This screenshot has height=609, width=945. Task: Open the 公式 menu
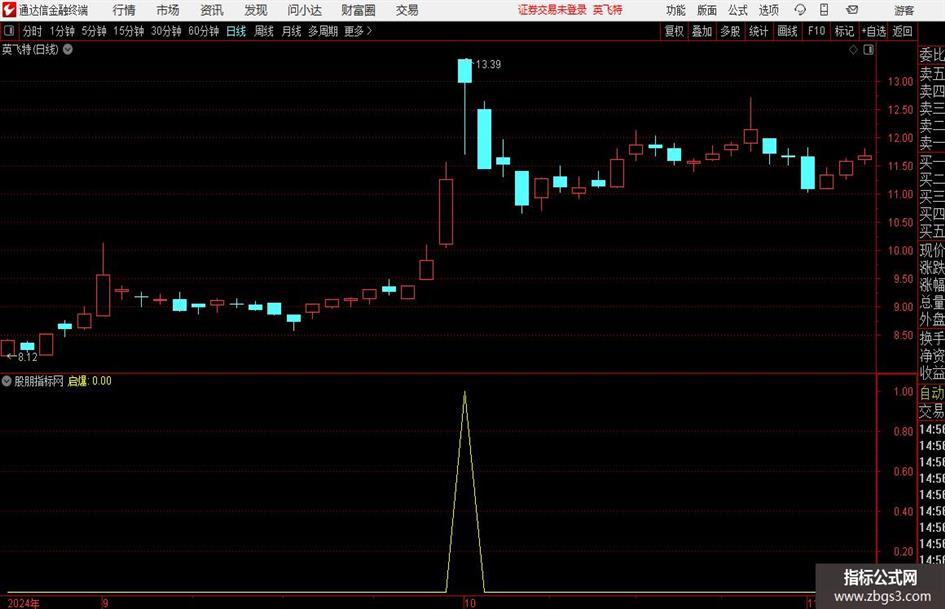pos(738,10)
